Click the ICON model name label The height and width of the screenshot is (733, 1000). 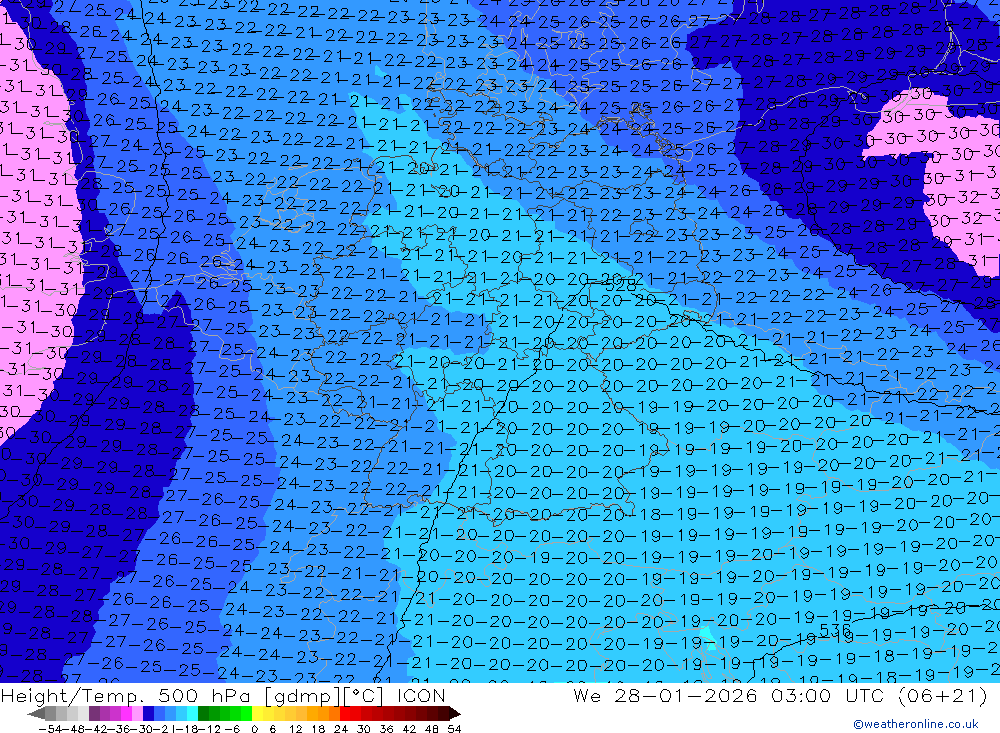click(422, 695)
